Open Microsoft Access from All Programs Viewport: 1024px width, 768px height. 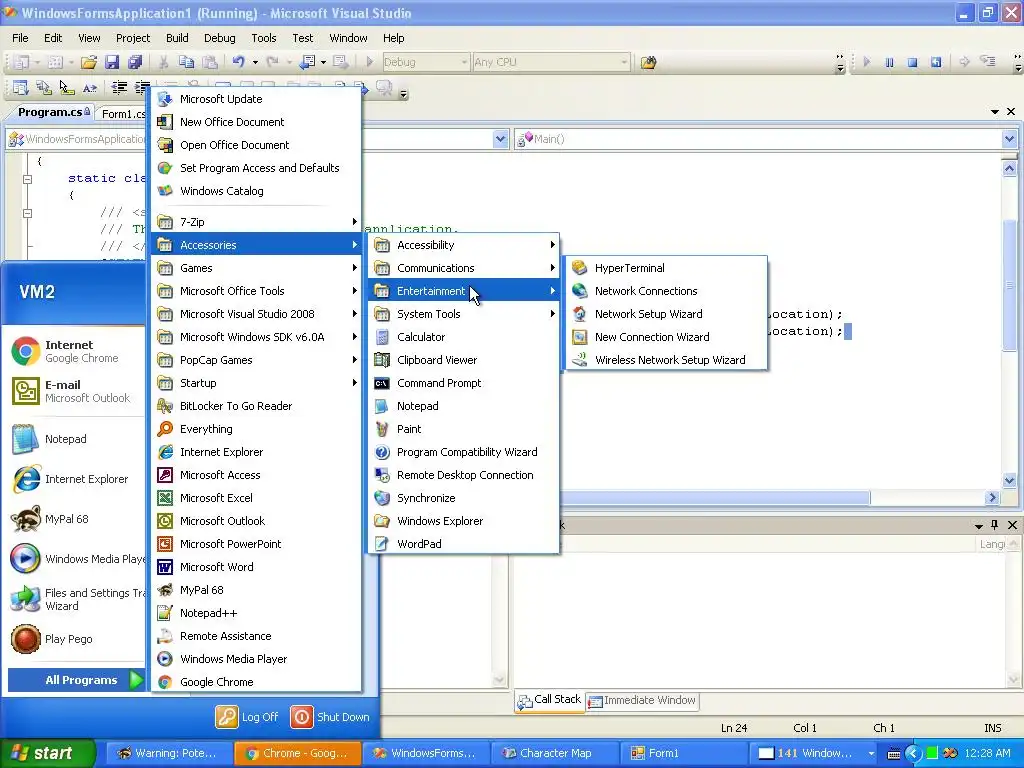(x=257, y=475)
